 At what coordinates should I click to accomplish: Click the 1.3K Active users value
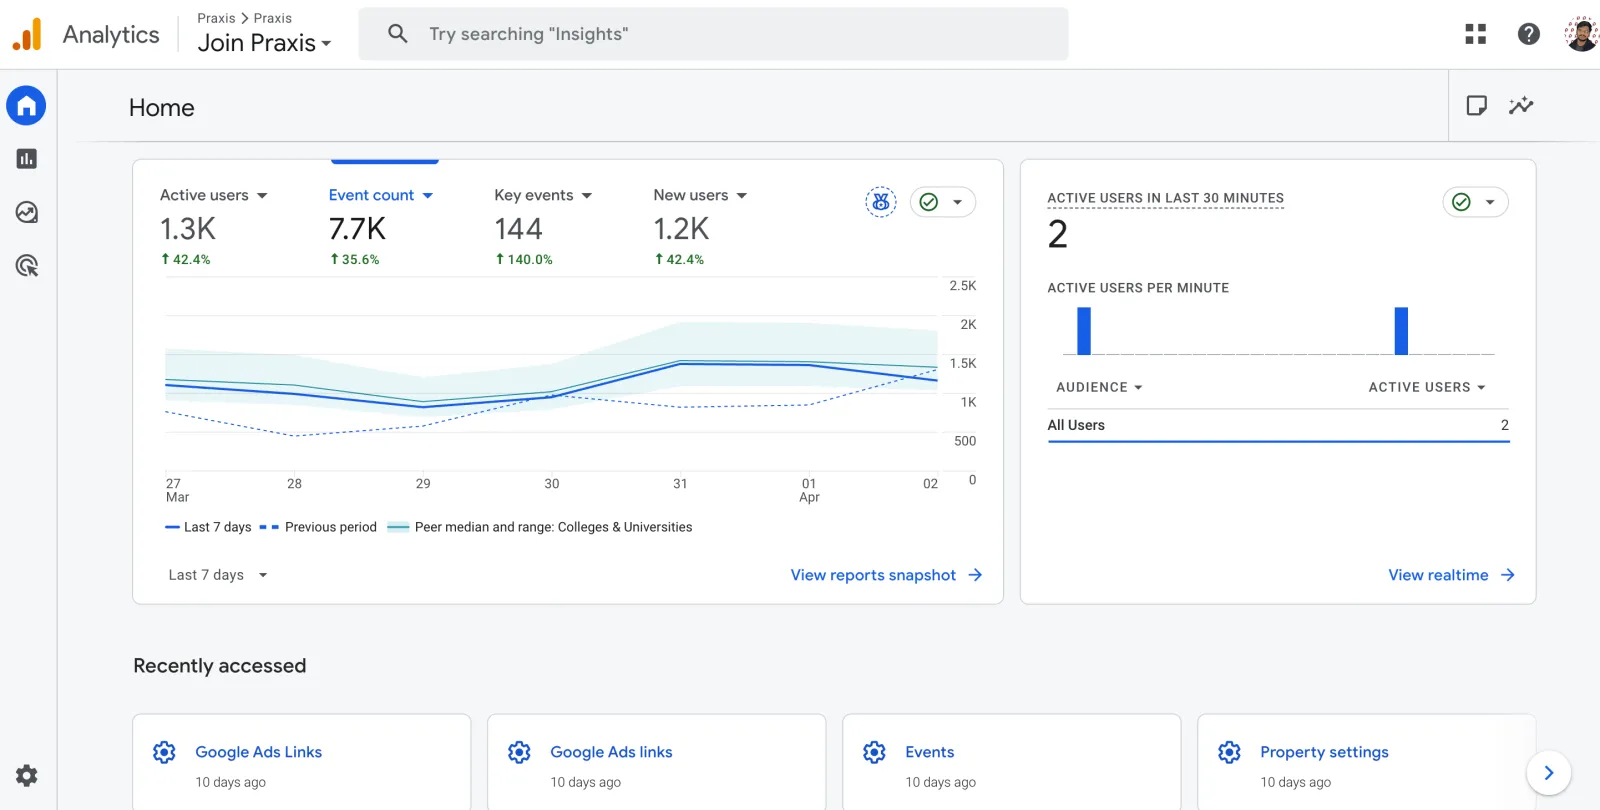pos(188,229)
